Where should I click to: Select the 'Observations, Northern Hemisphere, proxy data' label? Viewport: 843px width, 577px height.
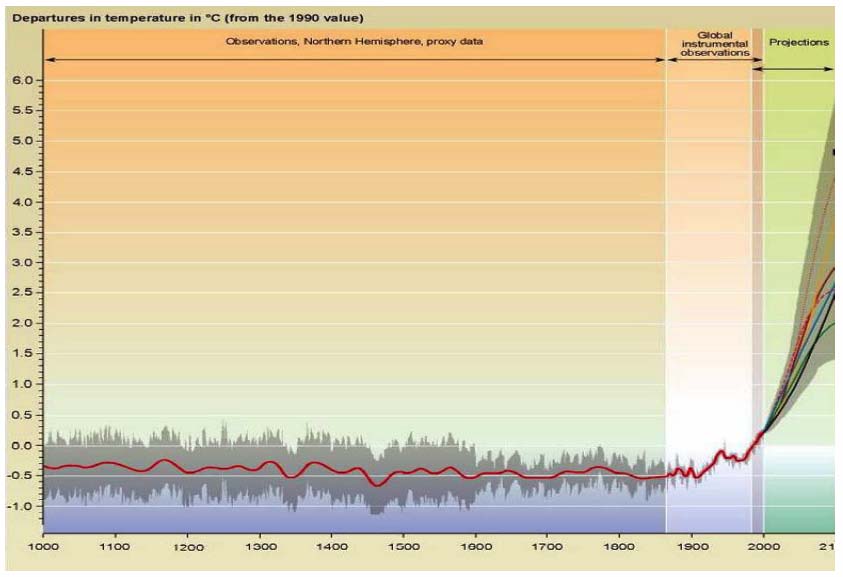(354, 41)
